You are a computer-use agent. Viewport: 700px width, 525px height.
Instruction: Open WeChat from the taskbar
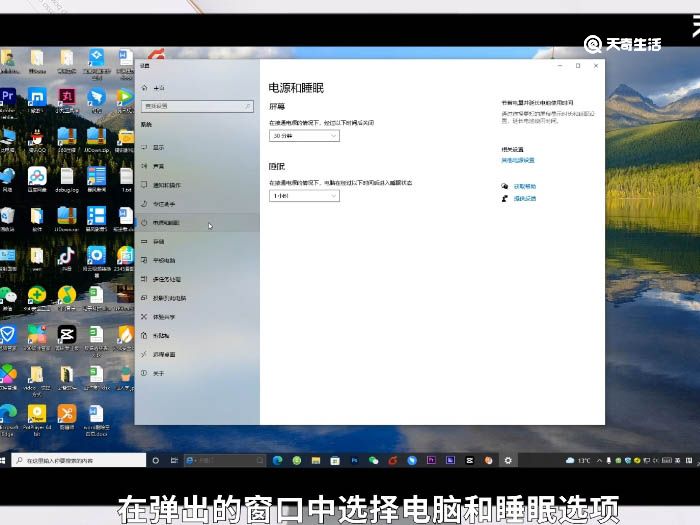click(374, 460)
